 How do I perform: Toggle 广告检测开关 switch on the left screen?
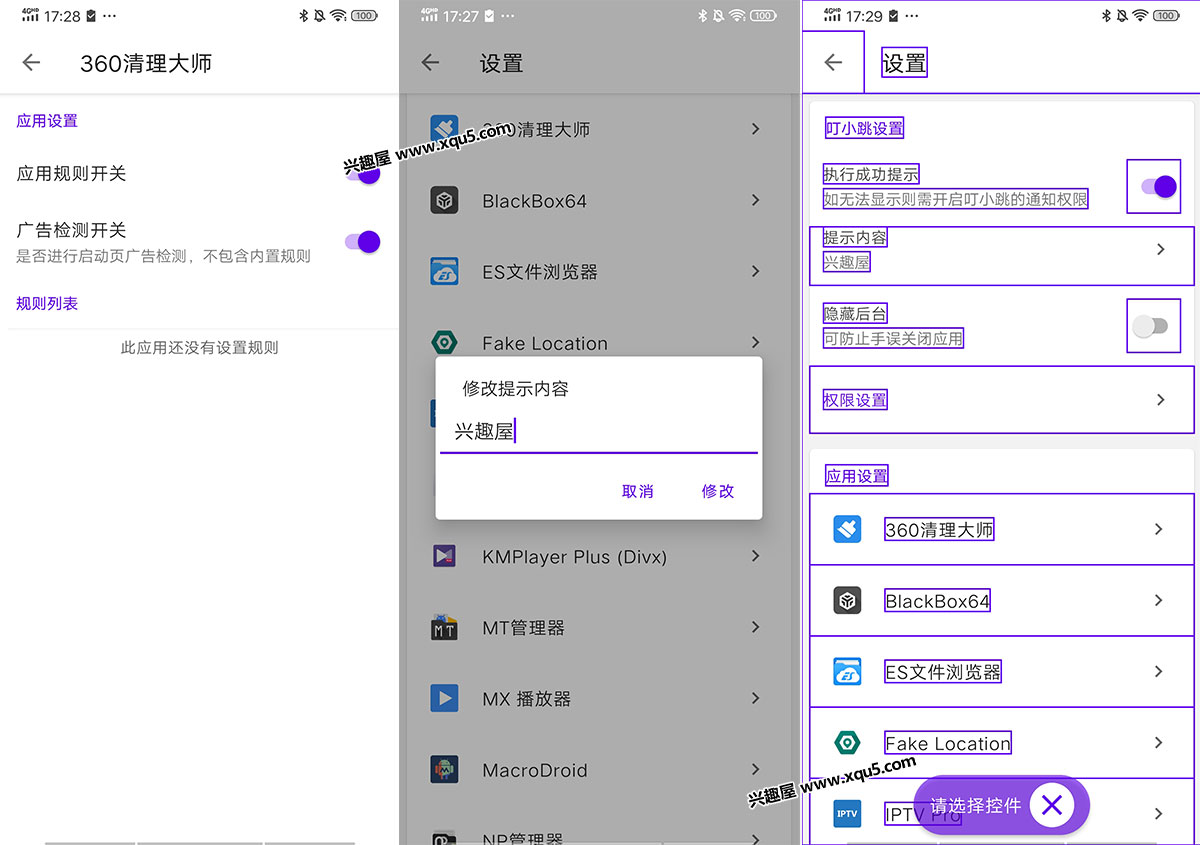click(362, 241)
